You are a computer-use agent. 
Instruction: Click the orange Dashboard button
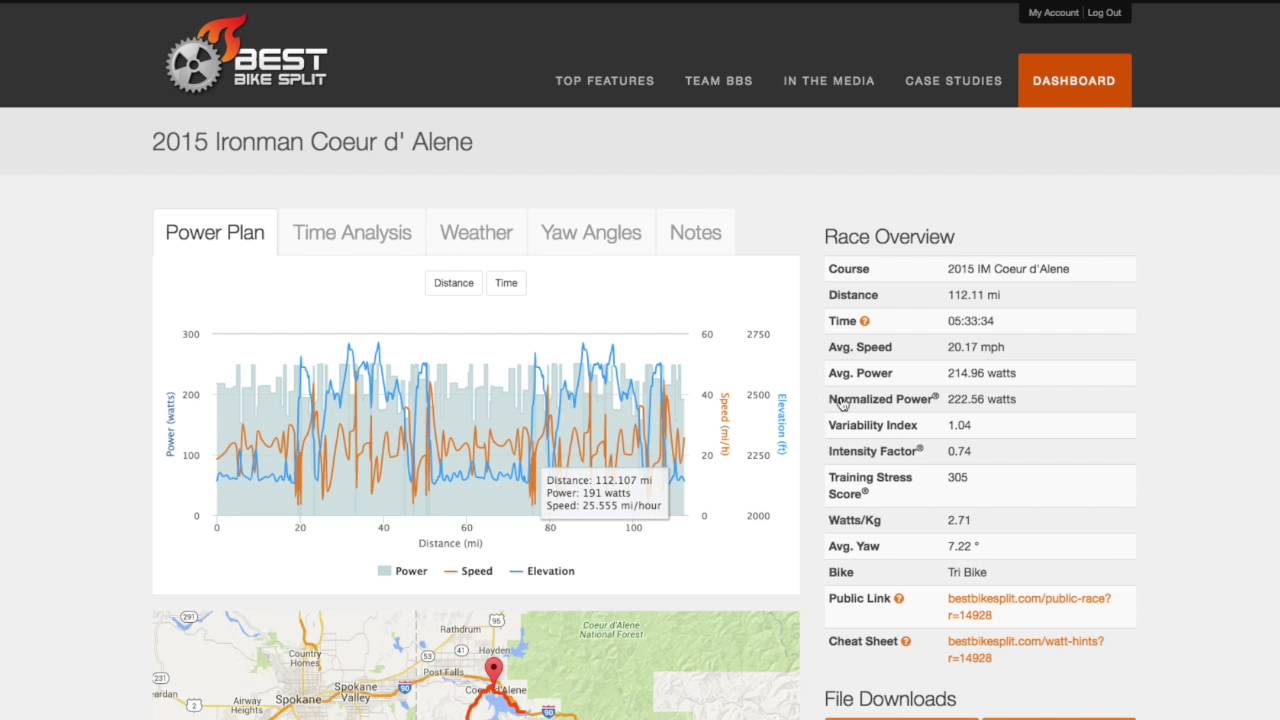click(x=1075, y=80)
